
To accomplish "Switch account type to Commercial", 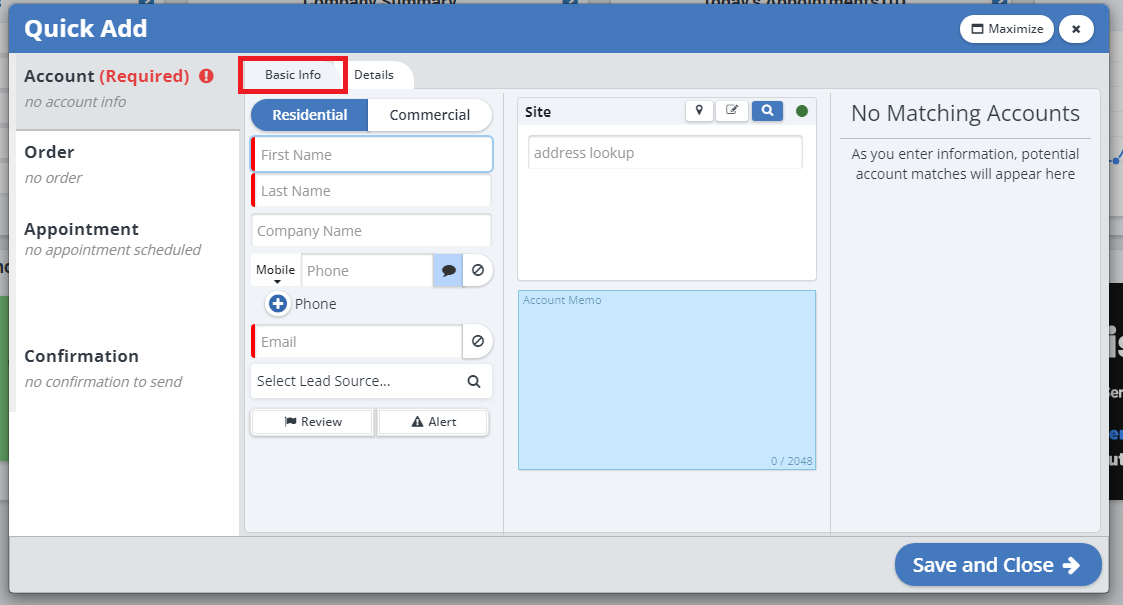I will point(430,115).
